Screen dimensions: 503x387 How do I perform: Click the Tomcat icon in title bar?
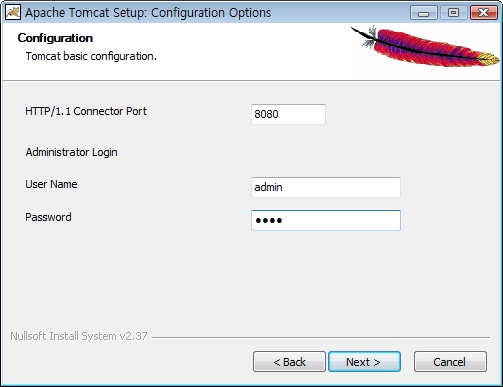coord(13,12)
